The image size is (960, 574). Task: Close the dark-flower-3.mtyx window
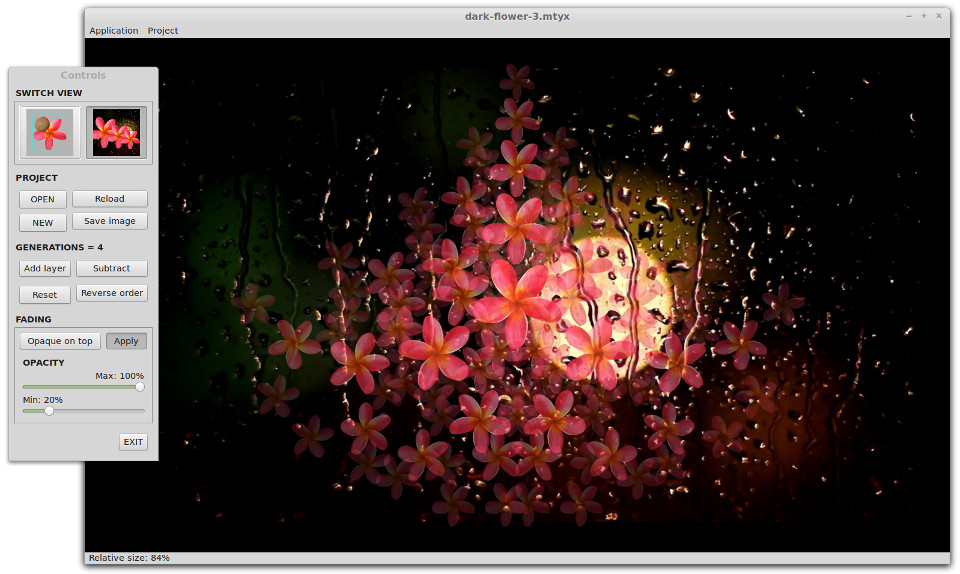click(939, 16)
